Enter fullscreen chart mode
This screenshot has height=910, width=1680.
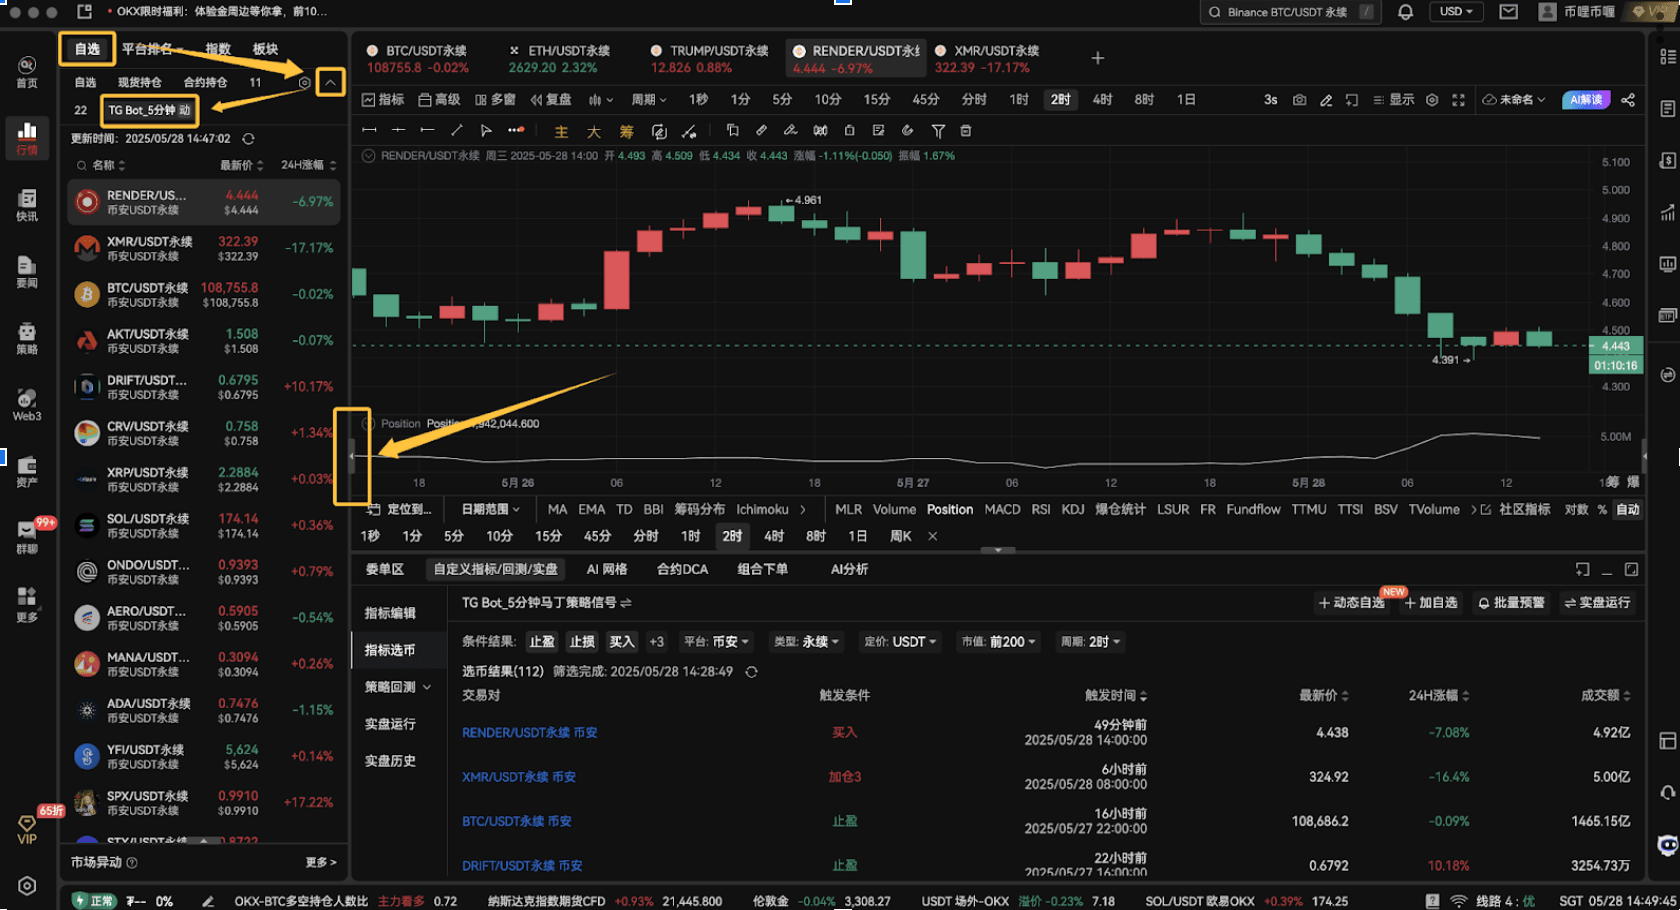1459,100
